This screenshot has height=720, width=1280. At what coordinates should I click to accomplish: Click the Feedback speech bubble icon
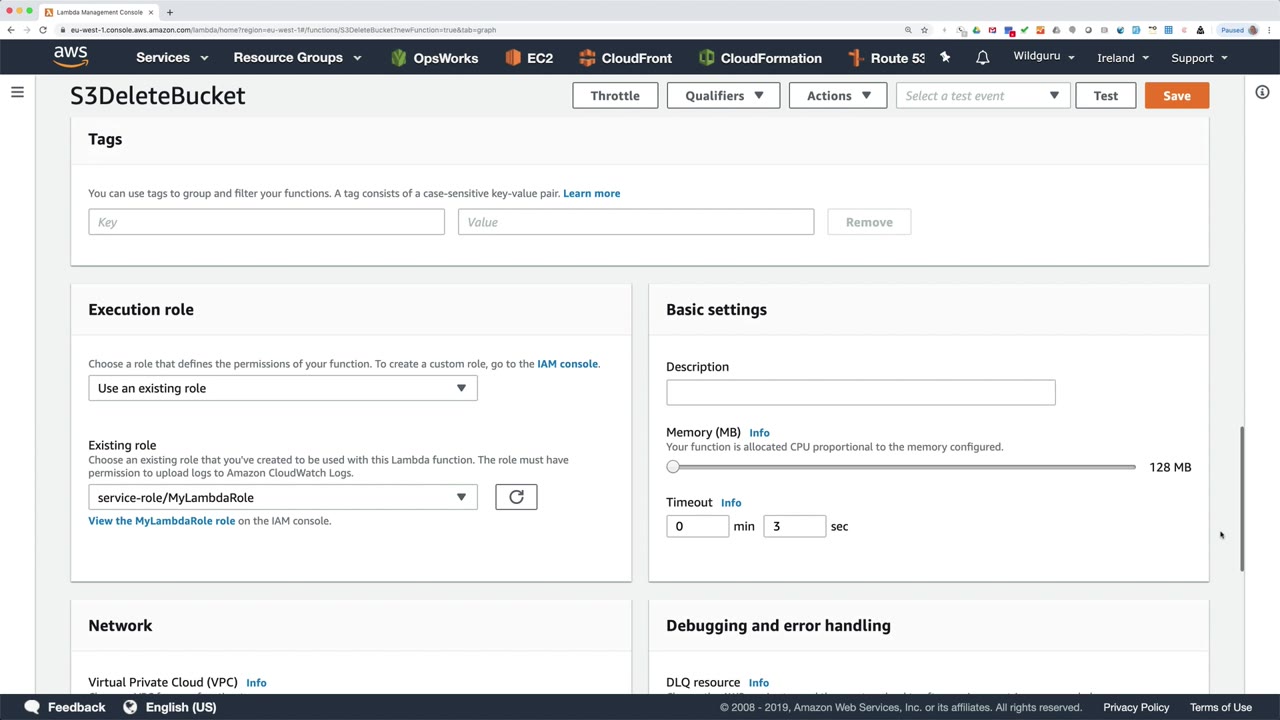pos(32,707)
